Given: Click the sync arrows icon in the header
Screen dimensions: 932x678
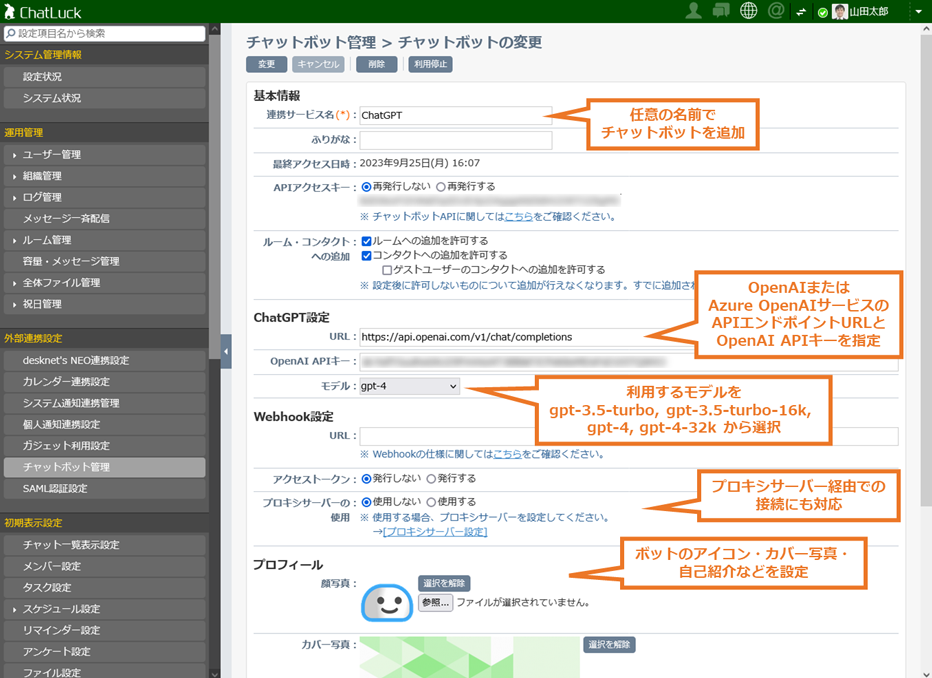Looking at the screenshot, I should 802,11.
